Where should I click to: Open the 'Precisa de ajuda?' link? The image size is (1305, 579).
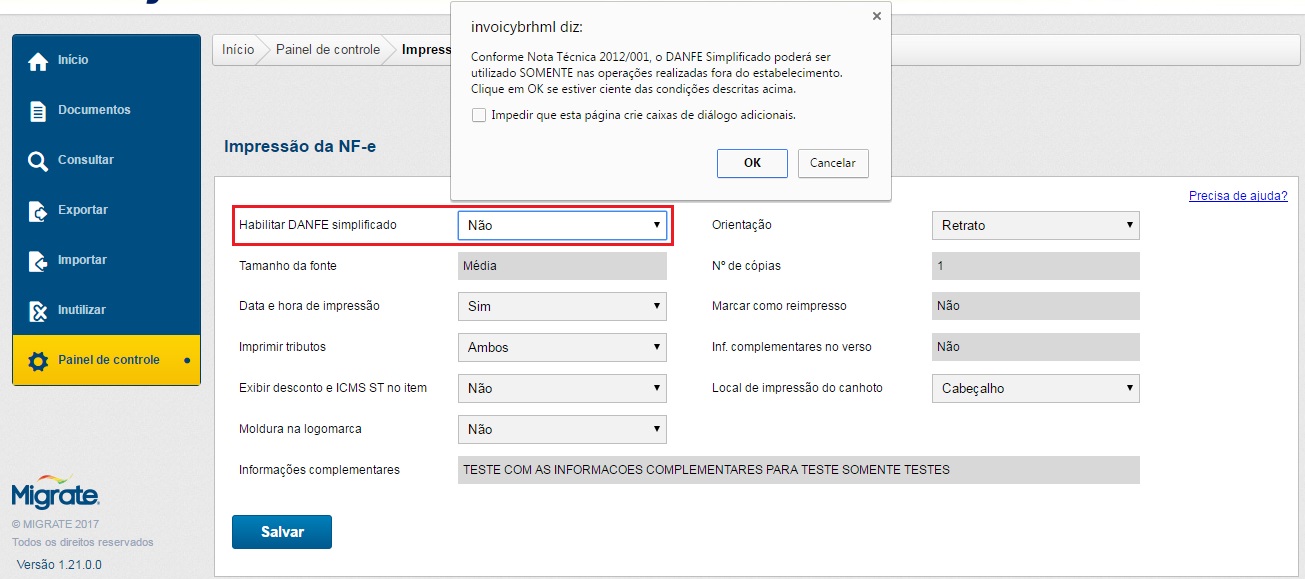coord(1237,196)
